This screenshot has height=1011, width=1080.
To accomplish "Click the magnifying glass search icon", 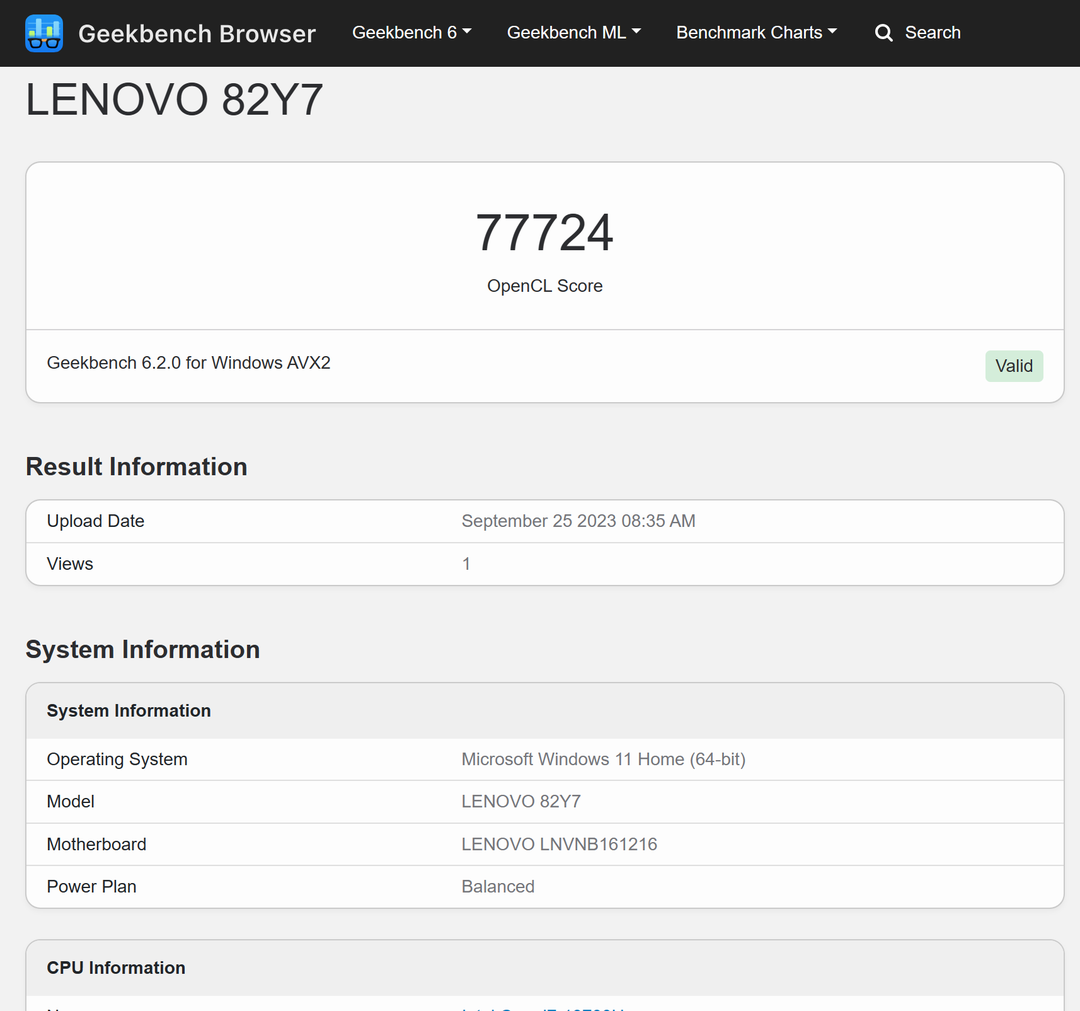I will [884, 32].
